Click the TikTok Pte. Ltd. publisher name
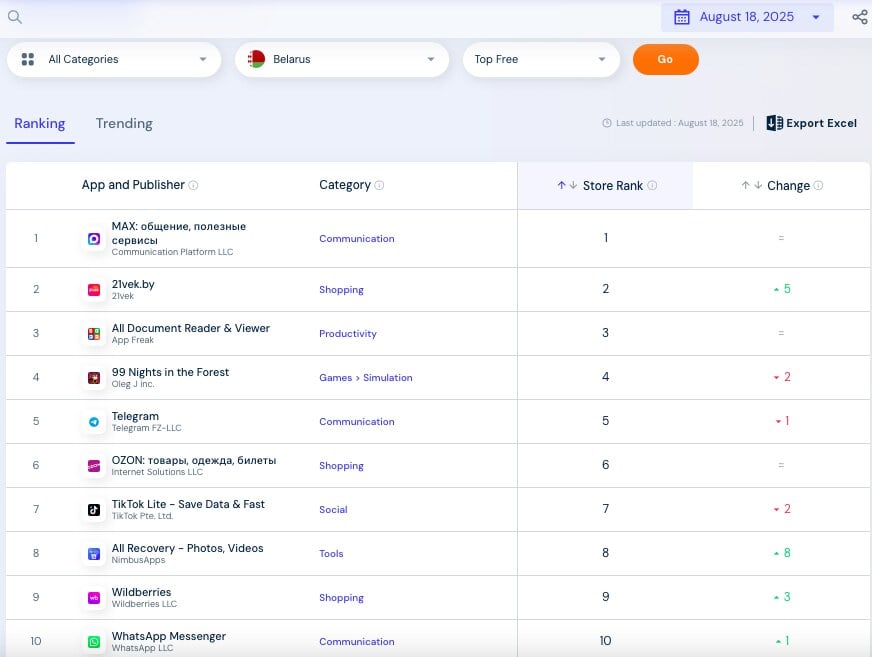Screen dimensions: 872x657 click(x=142, y=516)
